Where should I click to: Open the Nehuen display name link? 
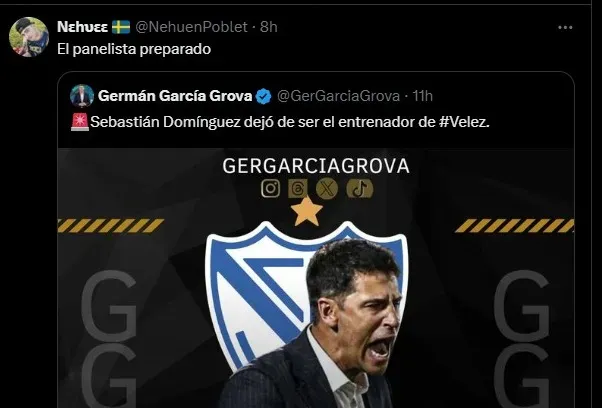[x=77, y=25]
